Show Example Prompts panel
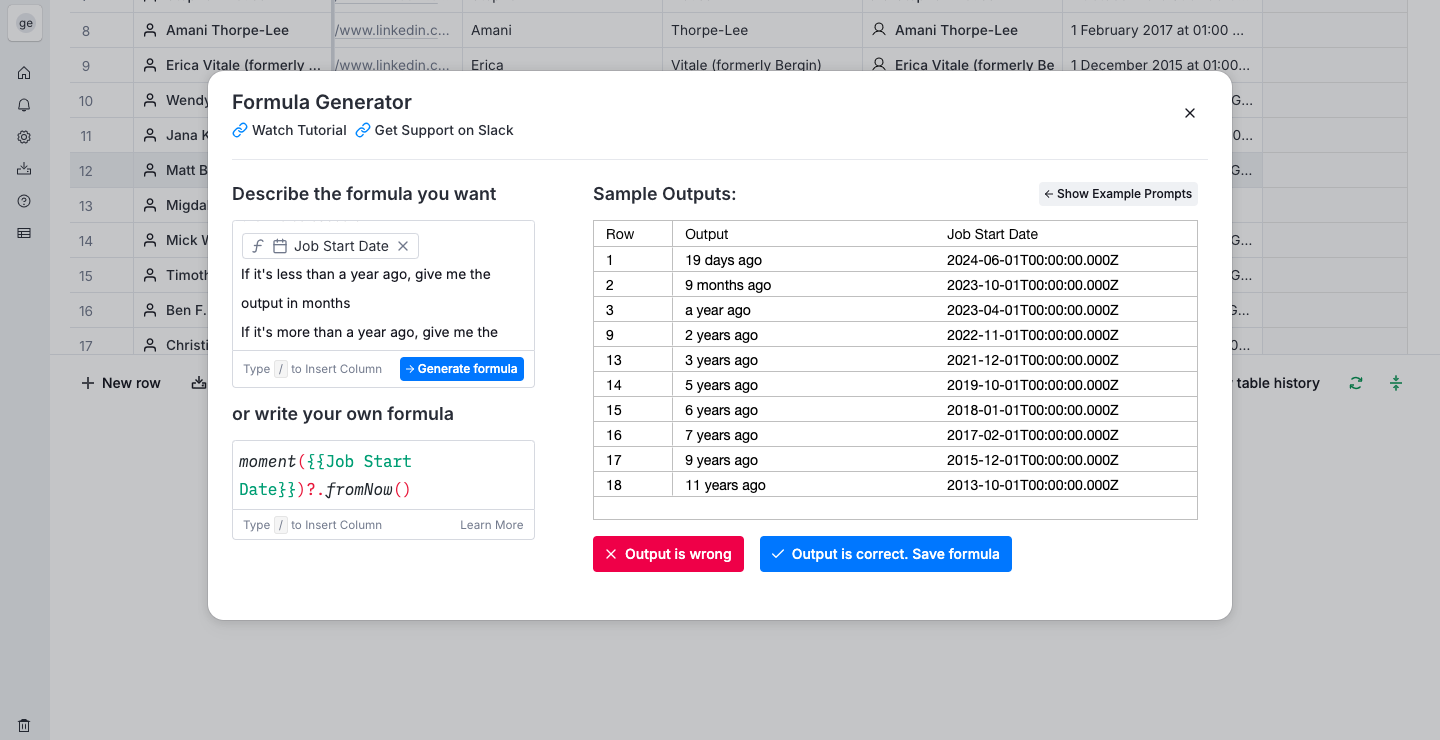 [1118, 194]
